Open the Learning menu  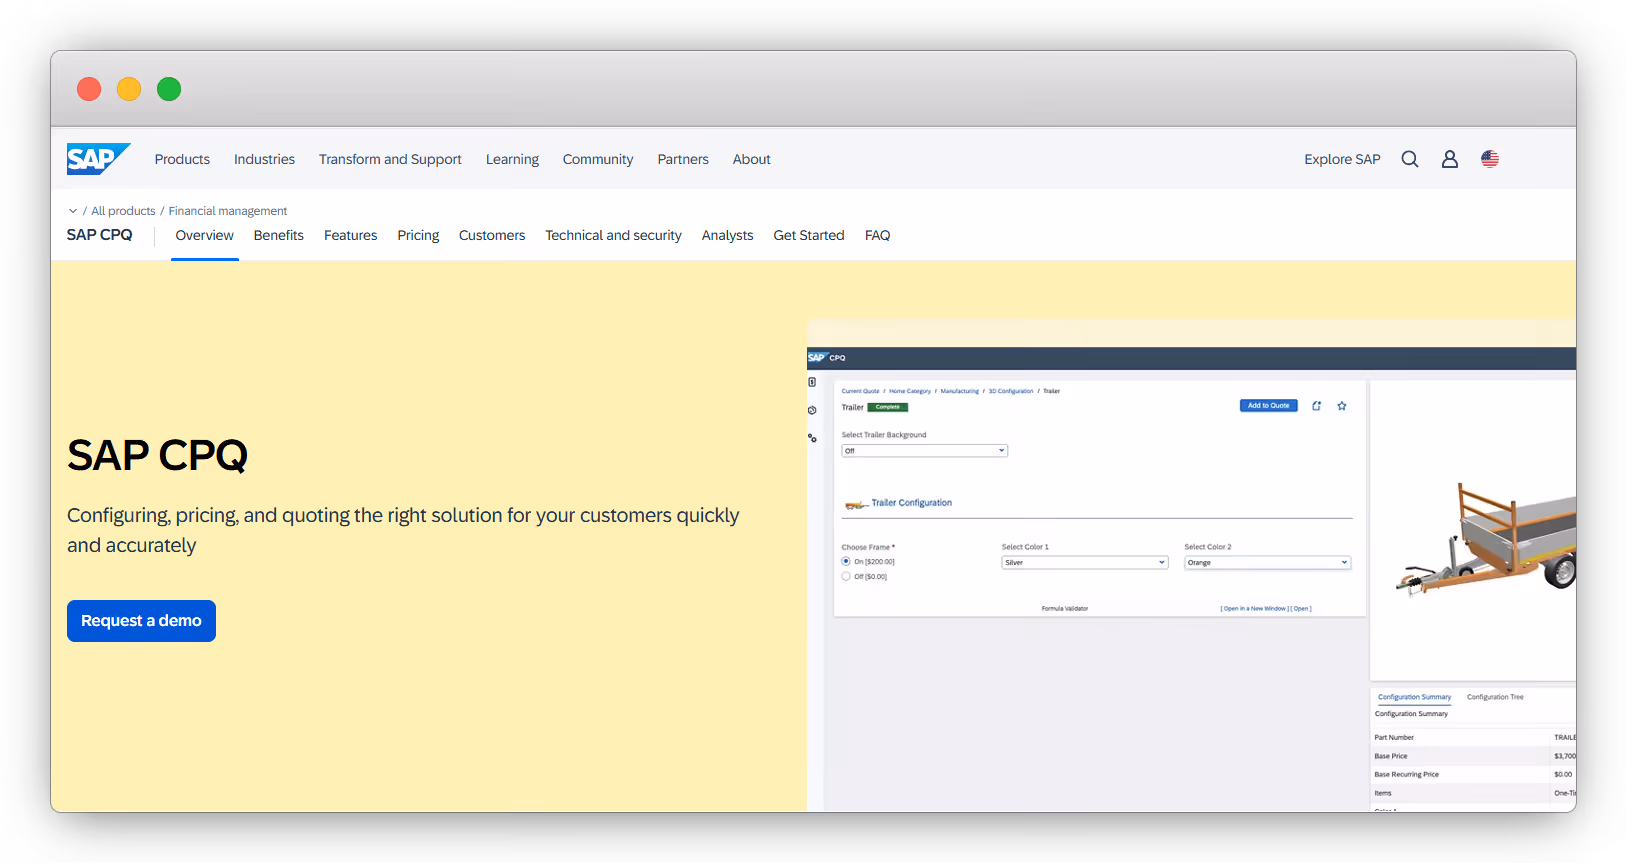click(x=512, y=159)
